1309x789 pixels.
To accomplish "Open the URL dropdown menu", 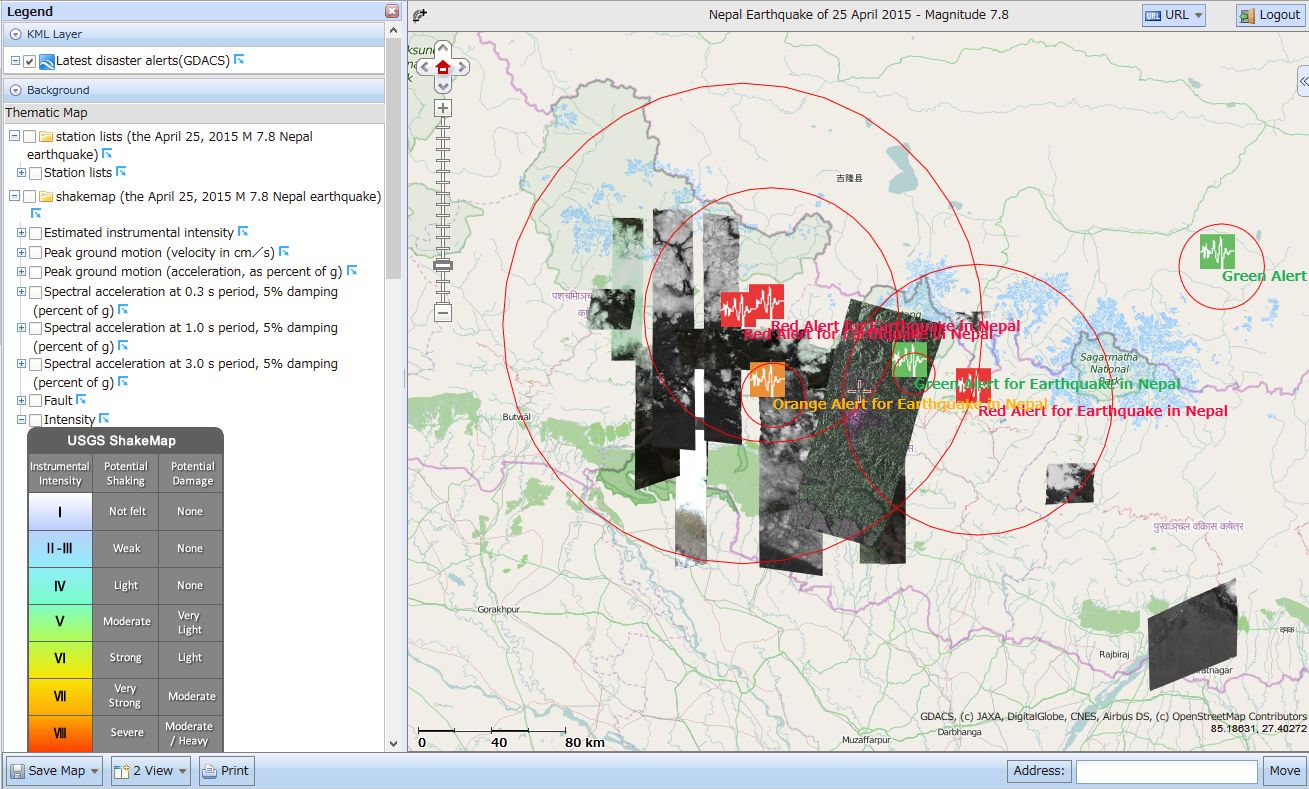I will 1174,15.
